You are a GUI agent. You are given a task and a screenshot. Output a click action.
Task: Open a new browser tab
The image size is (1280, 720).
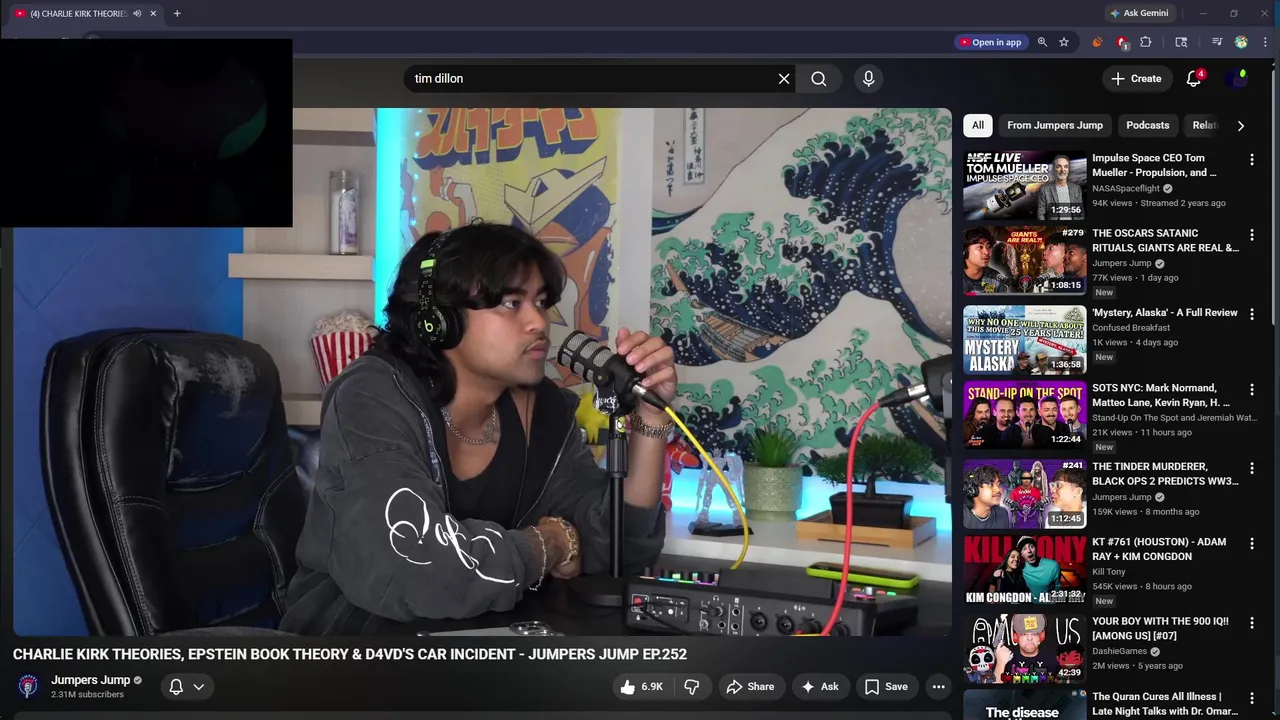pyautogui.click(x=177, y=14)
